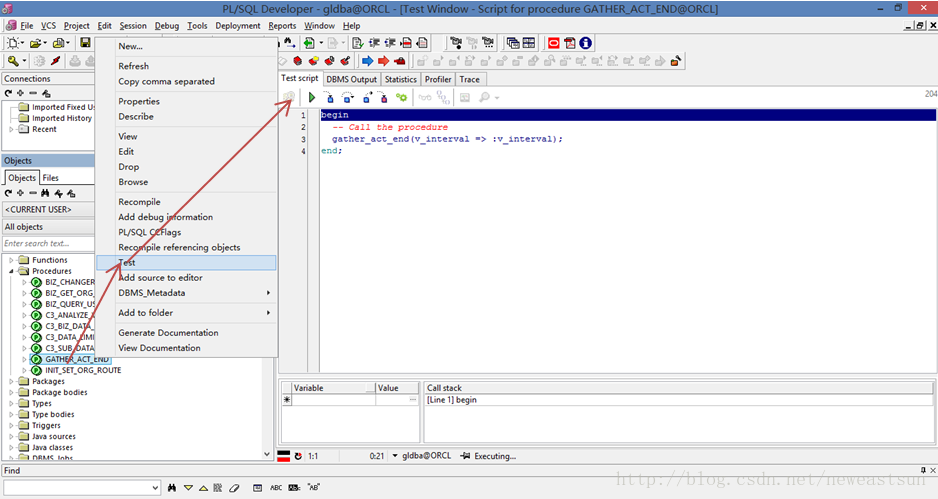Expand the Triggers folder
The image size is (938, 499).
[x=11, y=425]
